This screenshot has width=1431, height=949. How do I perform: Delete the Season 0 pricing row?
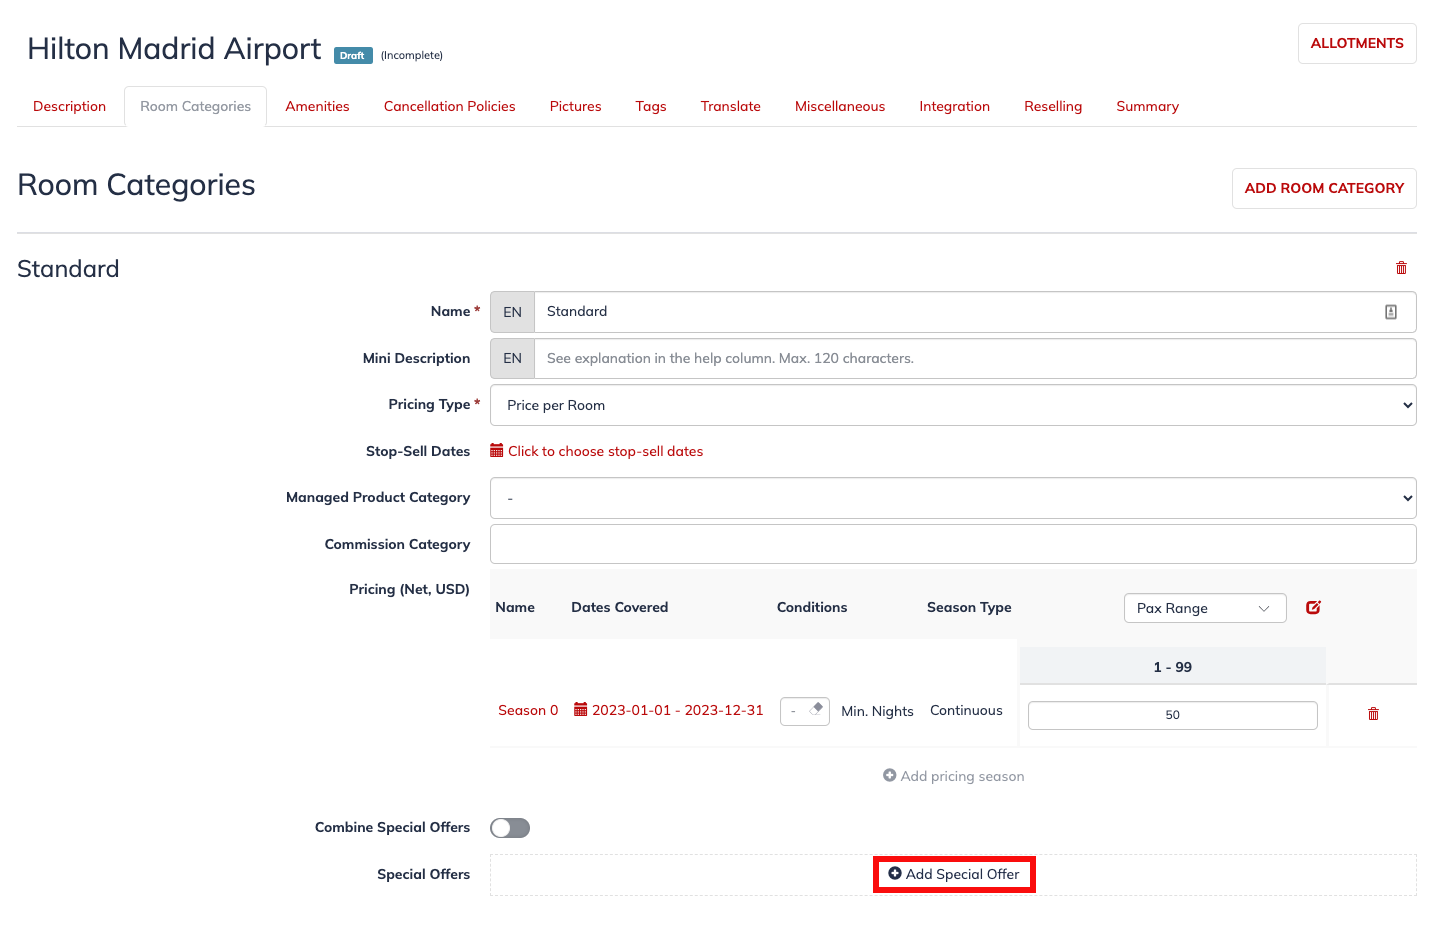1373,714
